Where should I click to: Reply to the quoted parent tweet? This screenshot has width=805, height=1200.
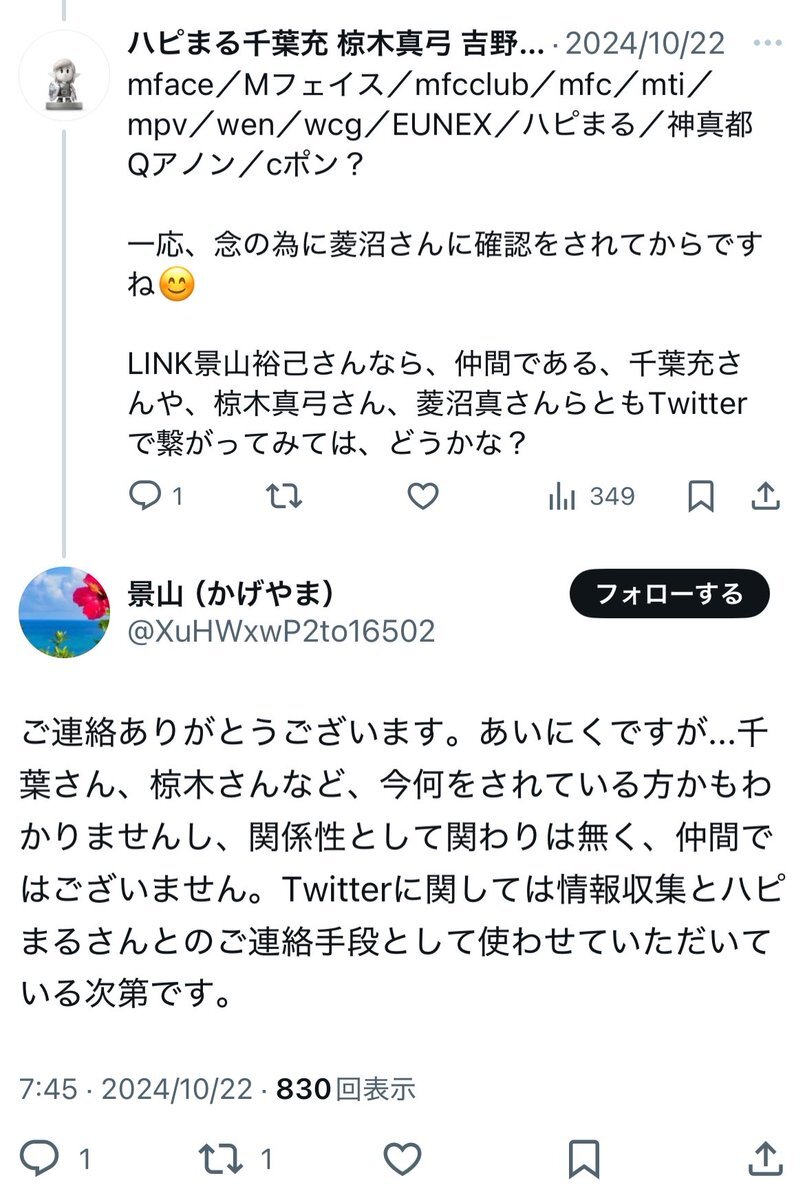pos(147,496)
